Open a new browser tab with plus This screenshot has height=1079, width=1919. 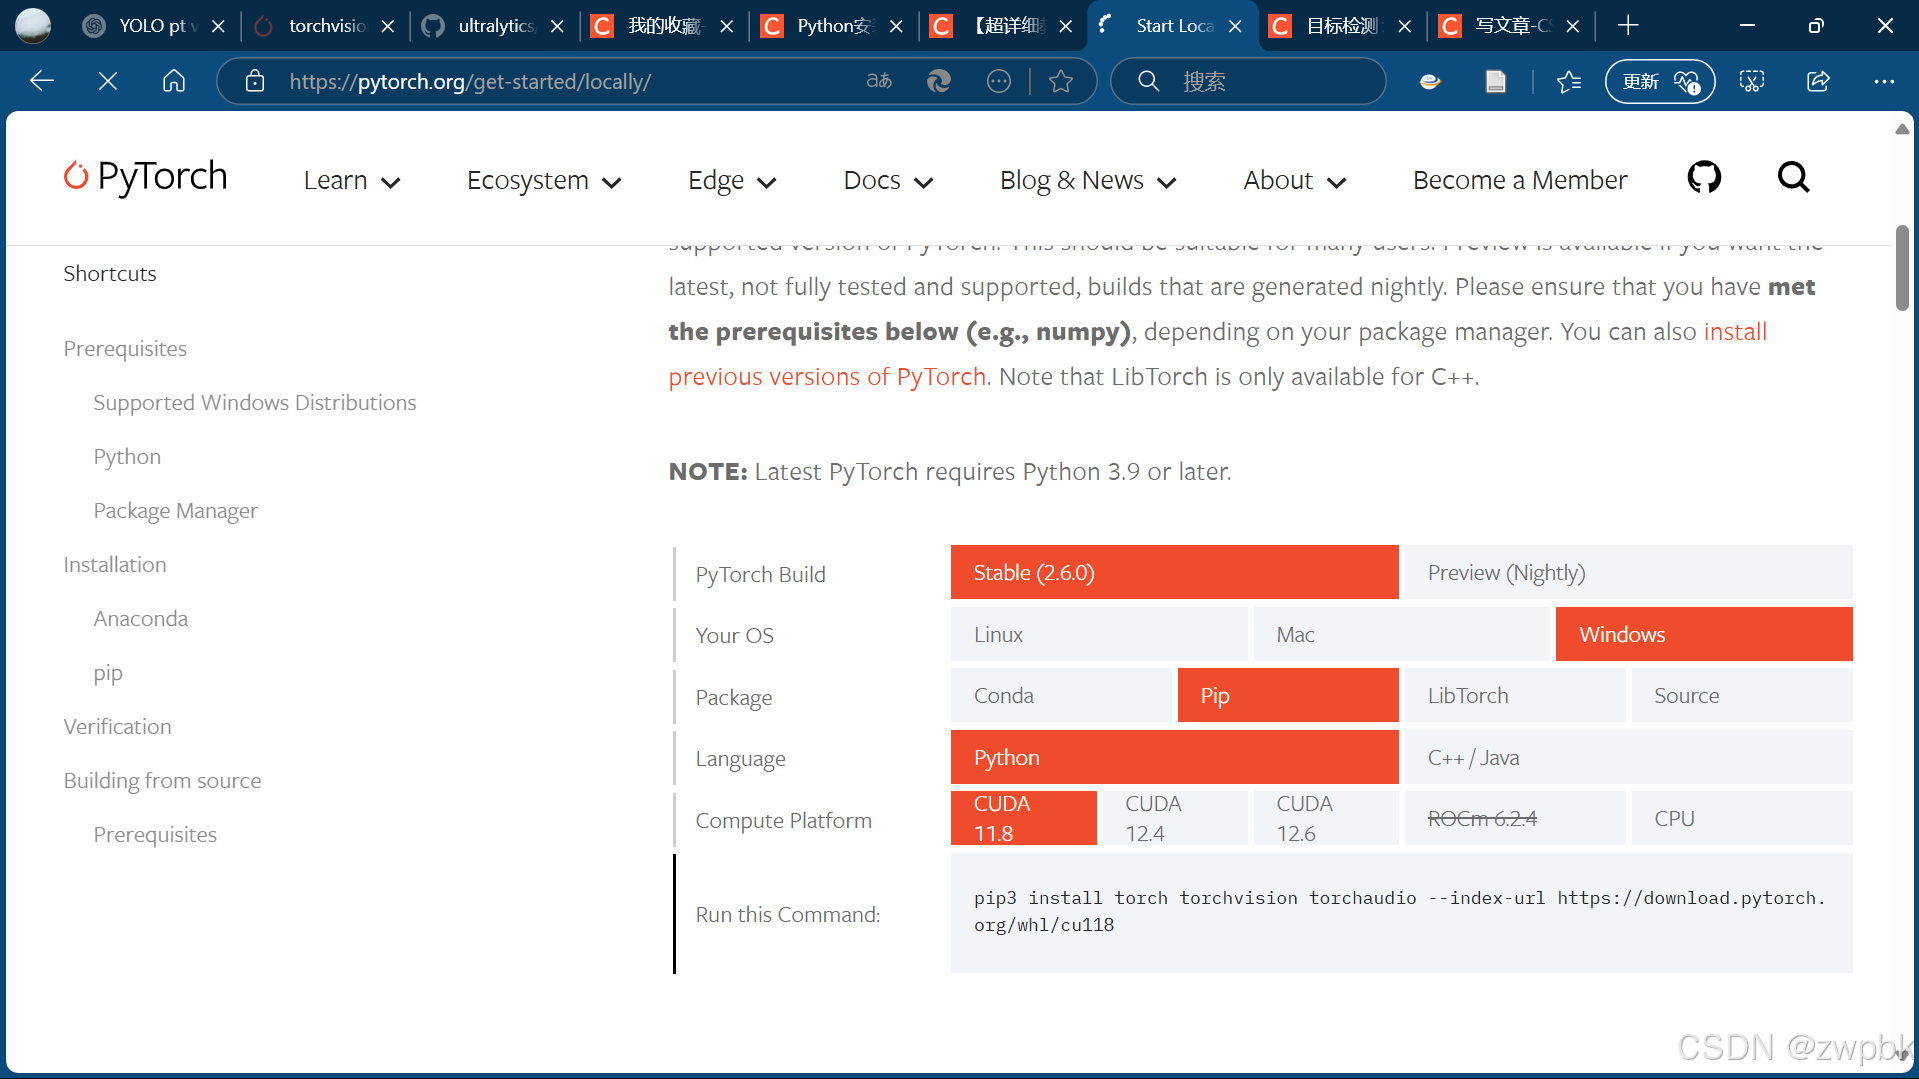[x=1628, y=26]
